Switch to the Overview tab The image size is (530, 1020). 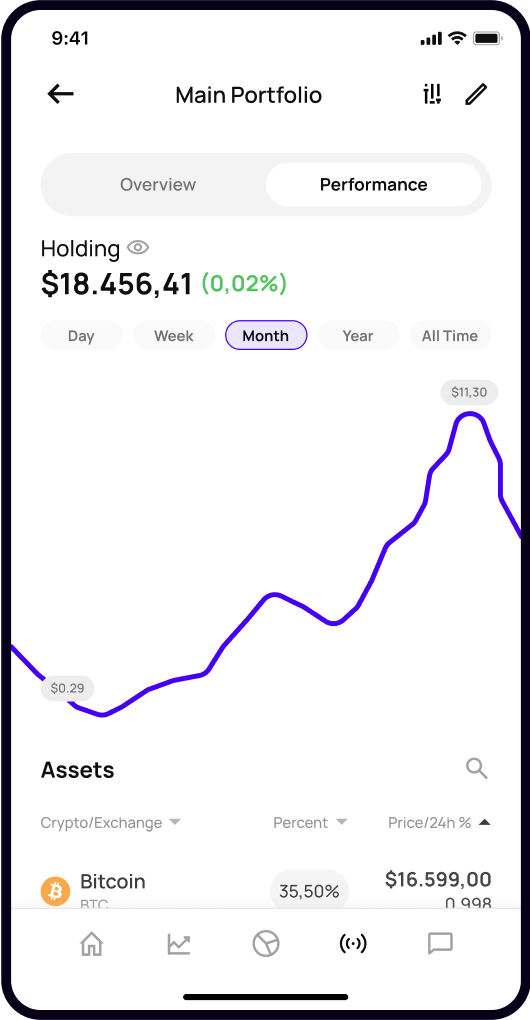tap(158, 185)
